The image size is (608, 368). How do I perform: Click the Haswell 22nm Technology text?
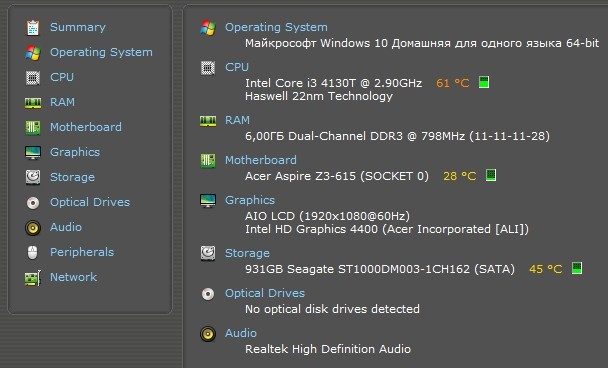coord(319,96)
